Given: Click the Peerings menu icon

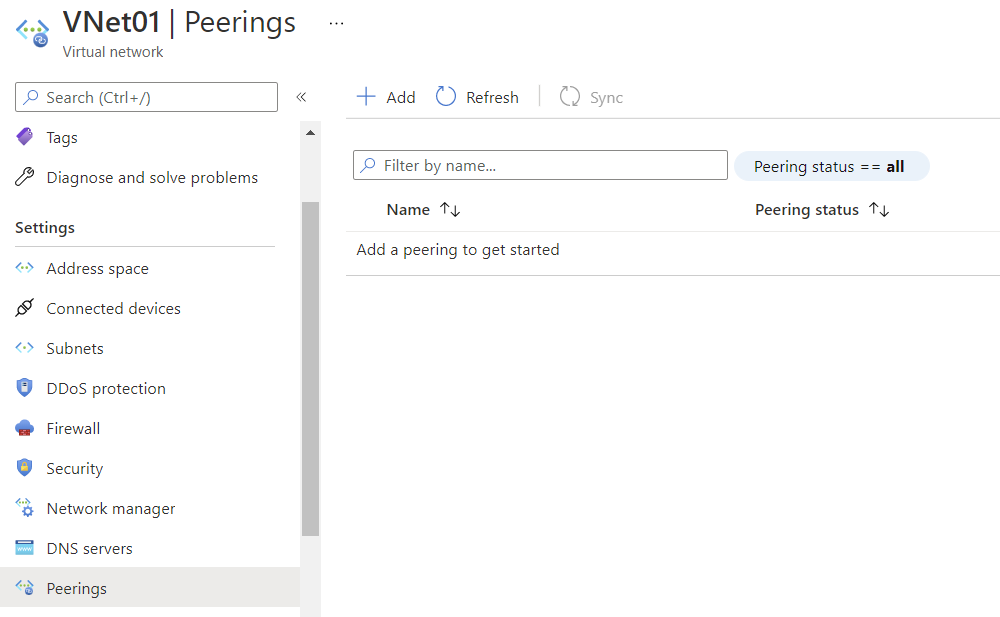Looking at the screenshot, I should (x=24, y=588).
